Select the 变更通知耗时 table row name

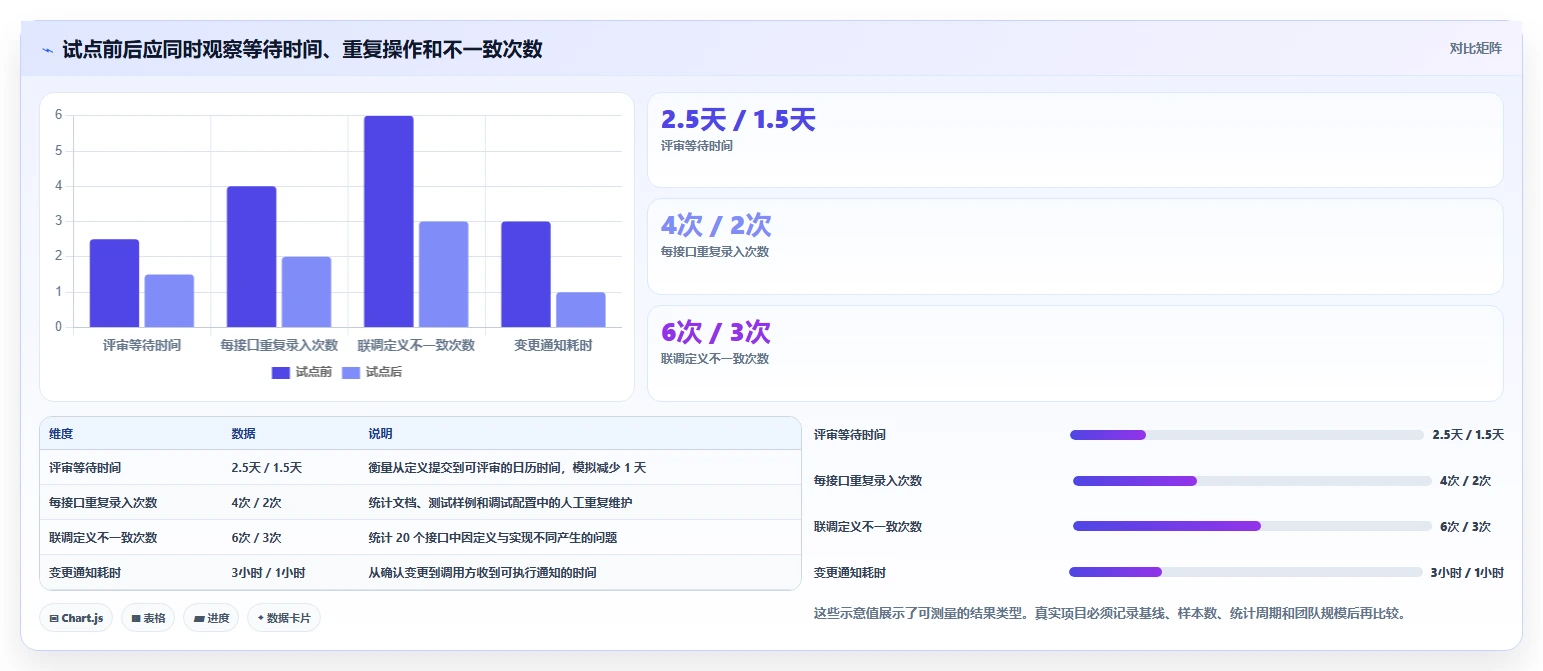(x=85, y=572)
